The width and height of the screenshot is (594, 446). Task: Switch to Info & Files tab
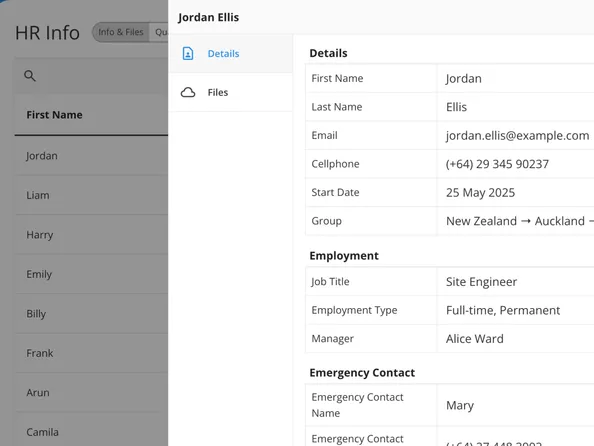point(121,32)
